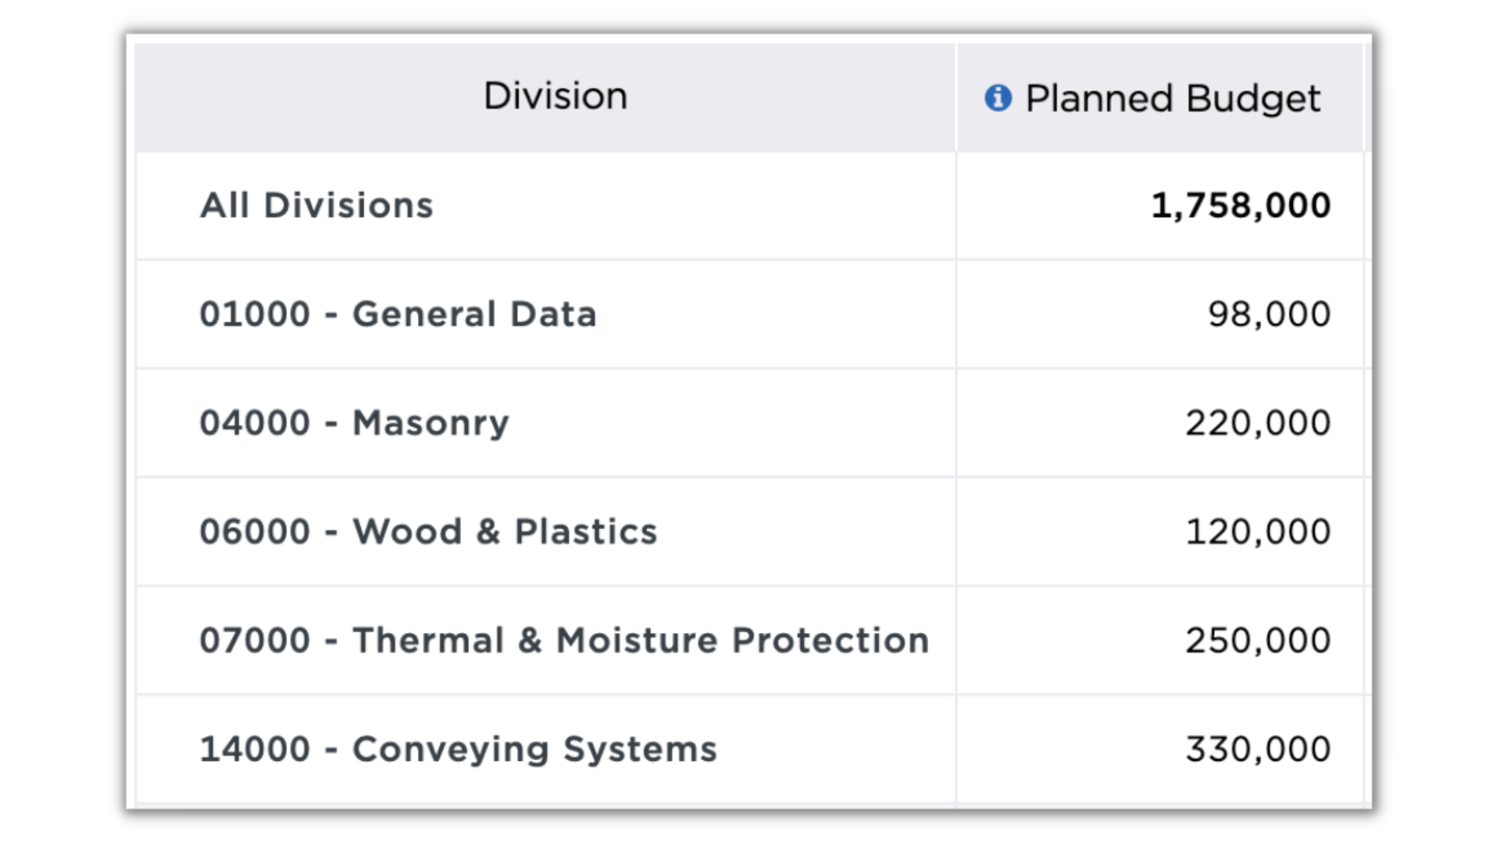The height and width of the screenshot is (843, 1500).
Task: Select the Division column header
Action: 556,96
